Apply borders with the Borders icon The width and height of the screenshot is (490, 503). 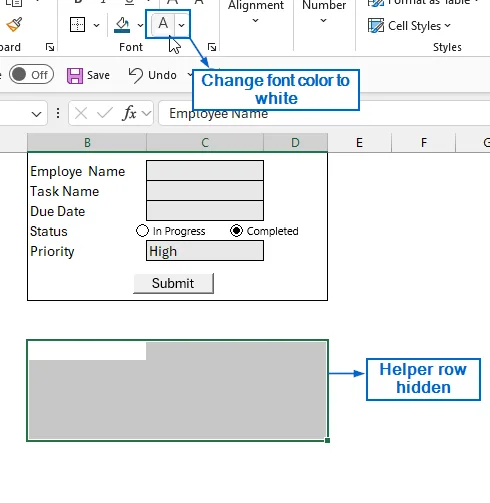(x=77, y=25)
